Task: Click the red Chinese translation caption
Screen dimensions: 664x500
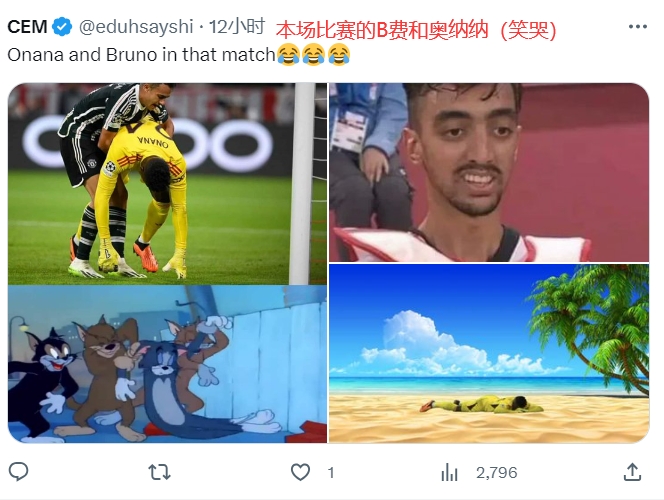Action: (416, 30)
